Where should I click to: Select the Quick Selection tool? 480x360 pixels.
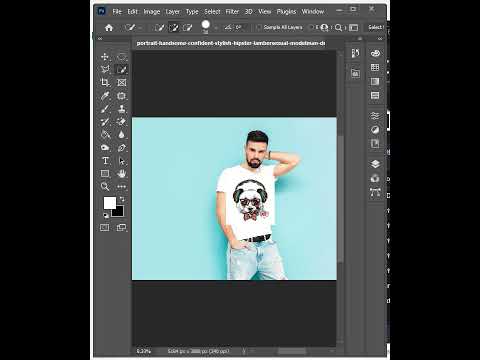coord(122,69)
